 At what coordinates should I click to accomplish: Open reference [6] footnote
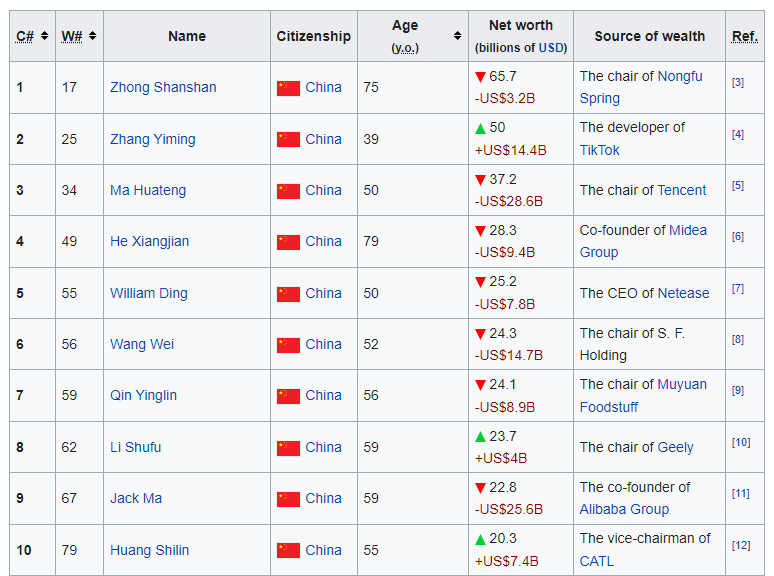tap(737, 236)
